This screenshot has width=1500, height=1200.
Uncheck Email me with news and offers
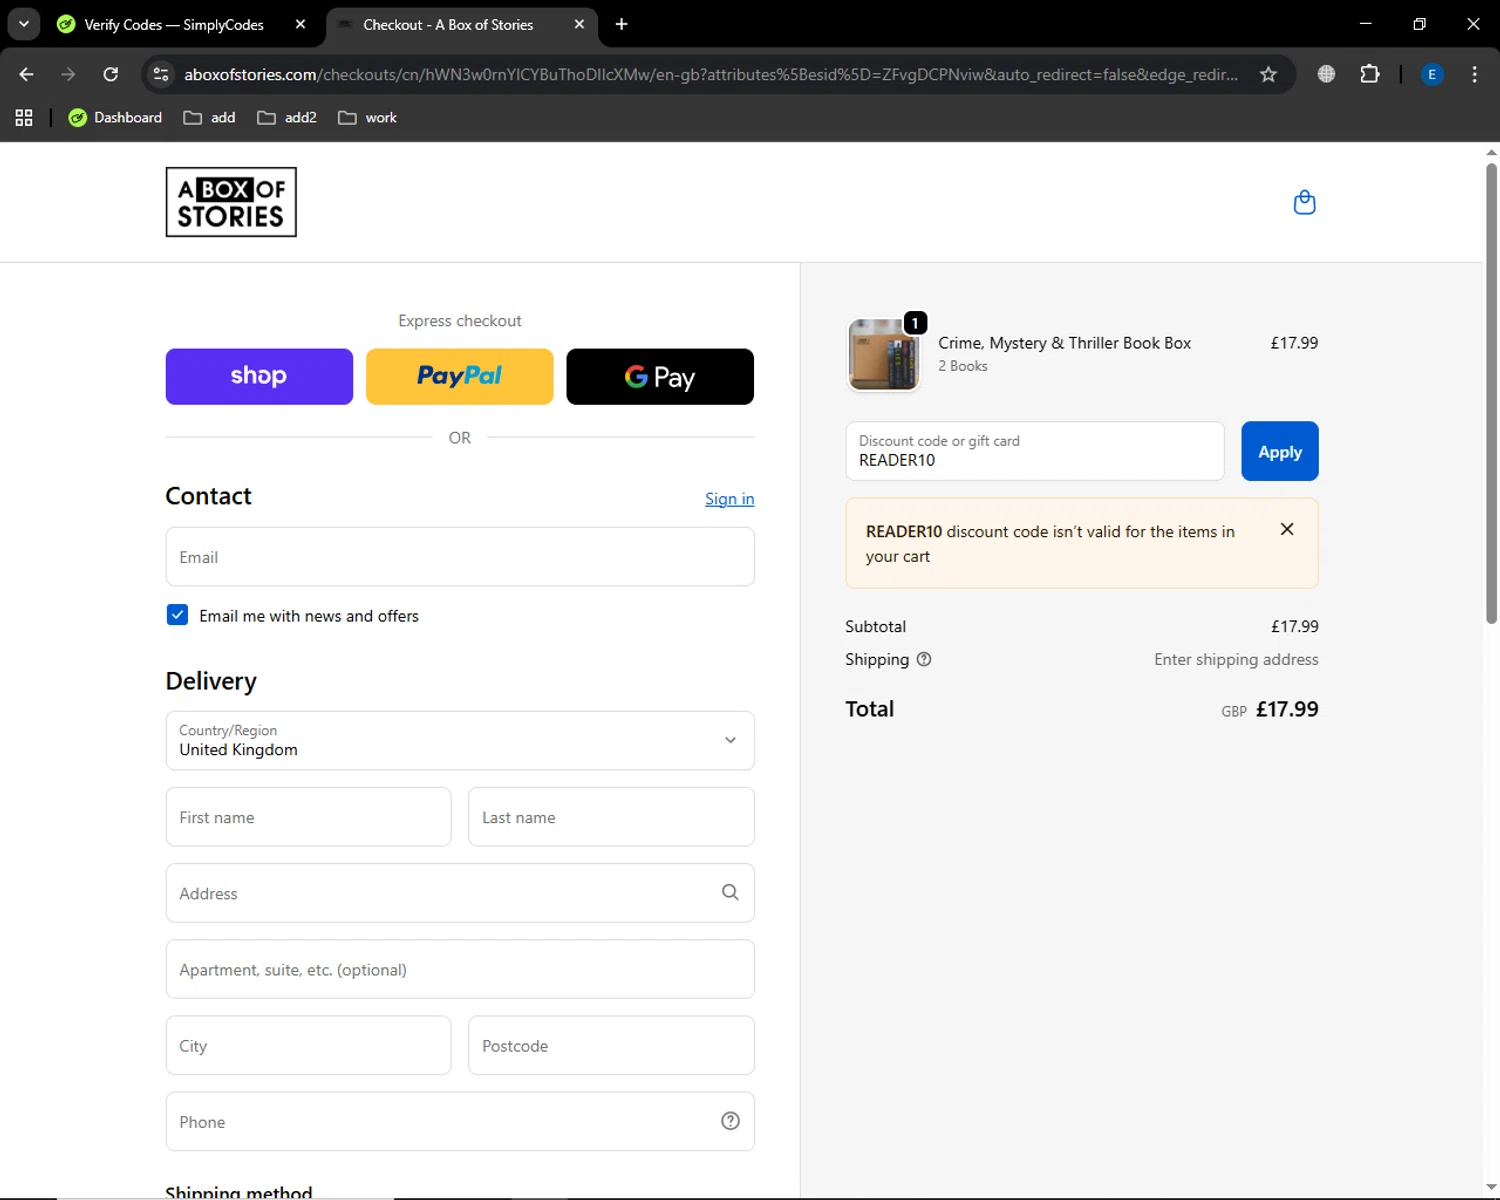[x=177, y=615]
